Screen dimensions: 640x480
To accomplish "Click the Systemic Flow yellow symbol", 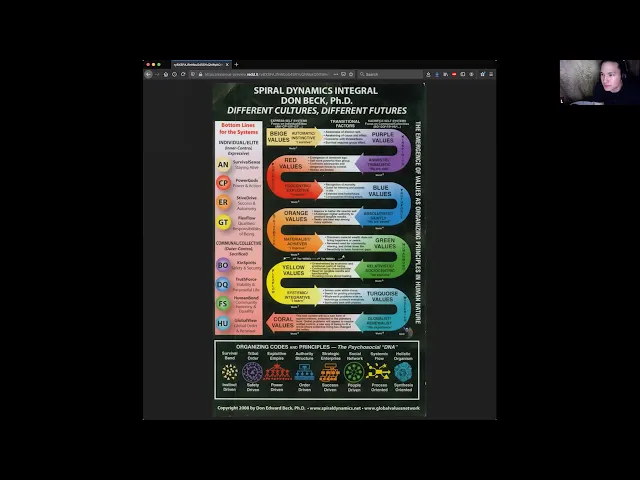I will [378, 372].
